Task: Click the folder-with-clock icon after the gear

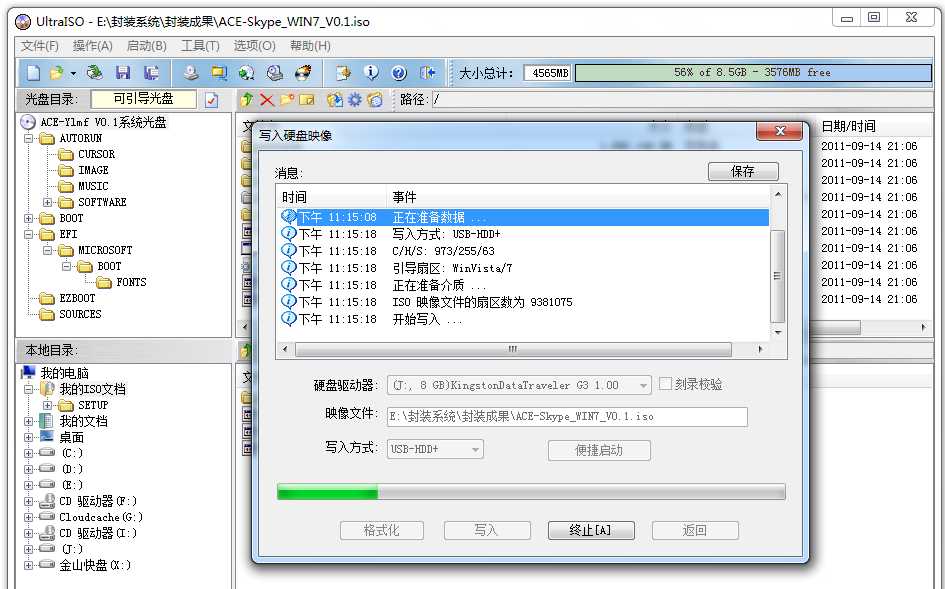Action: point(375,99)
